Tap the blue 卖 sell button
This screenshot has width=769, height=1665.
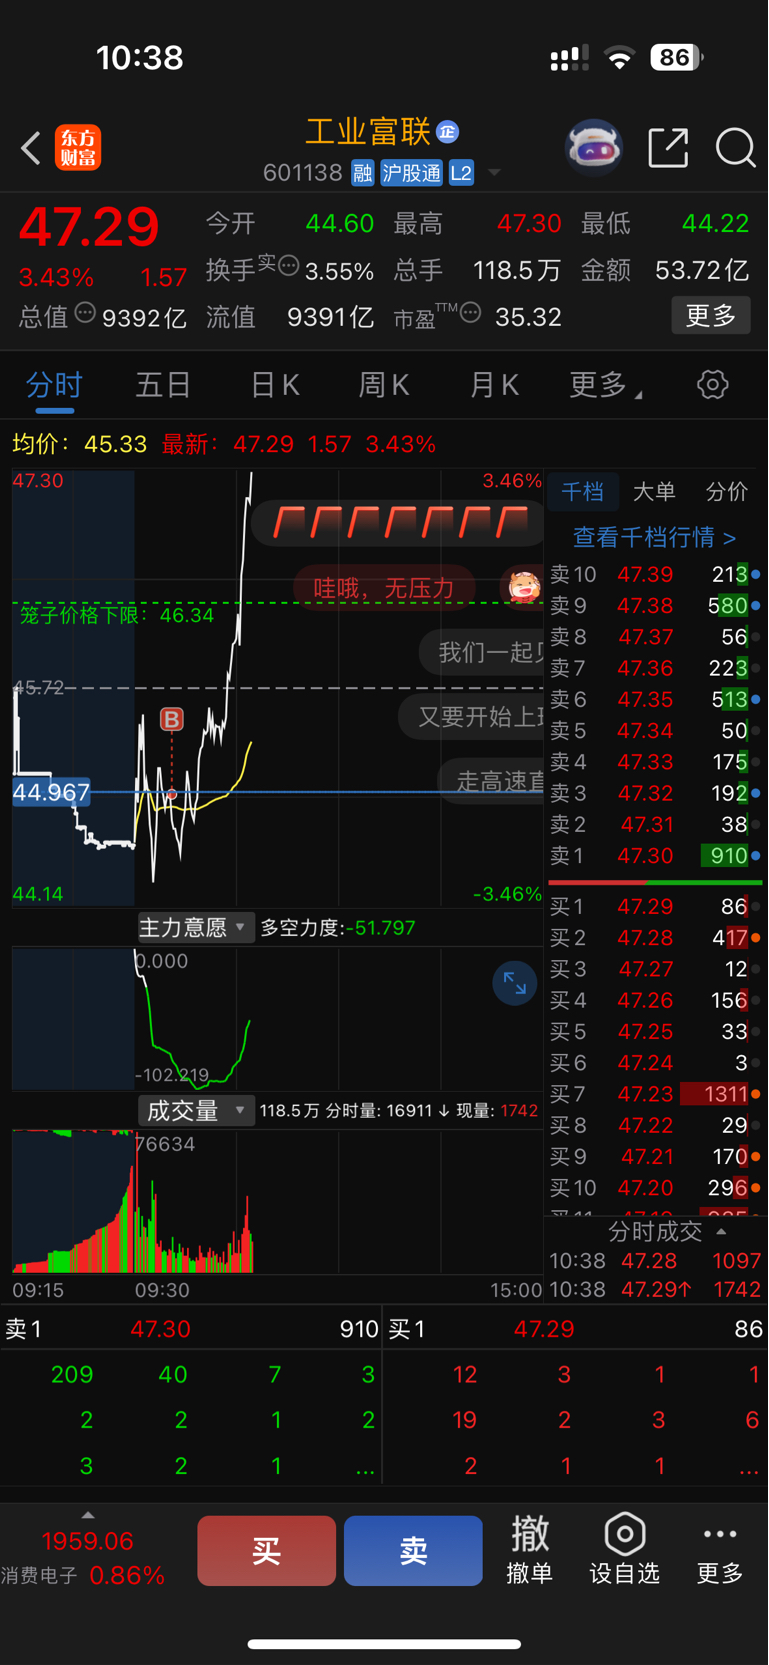tap(413, 1550)
